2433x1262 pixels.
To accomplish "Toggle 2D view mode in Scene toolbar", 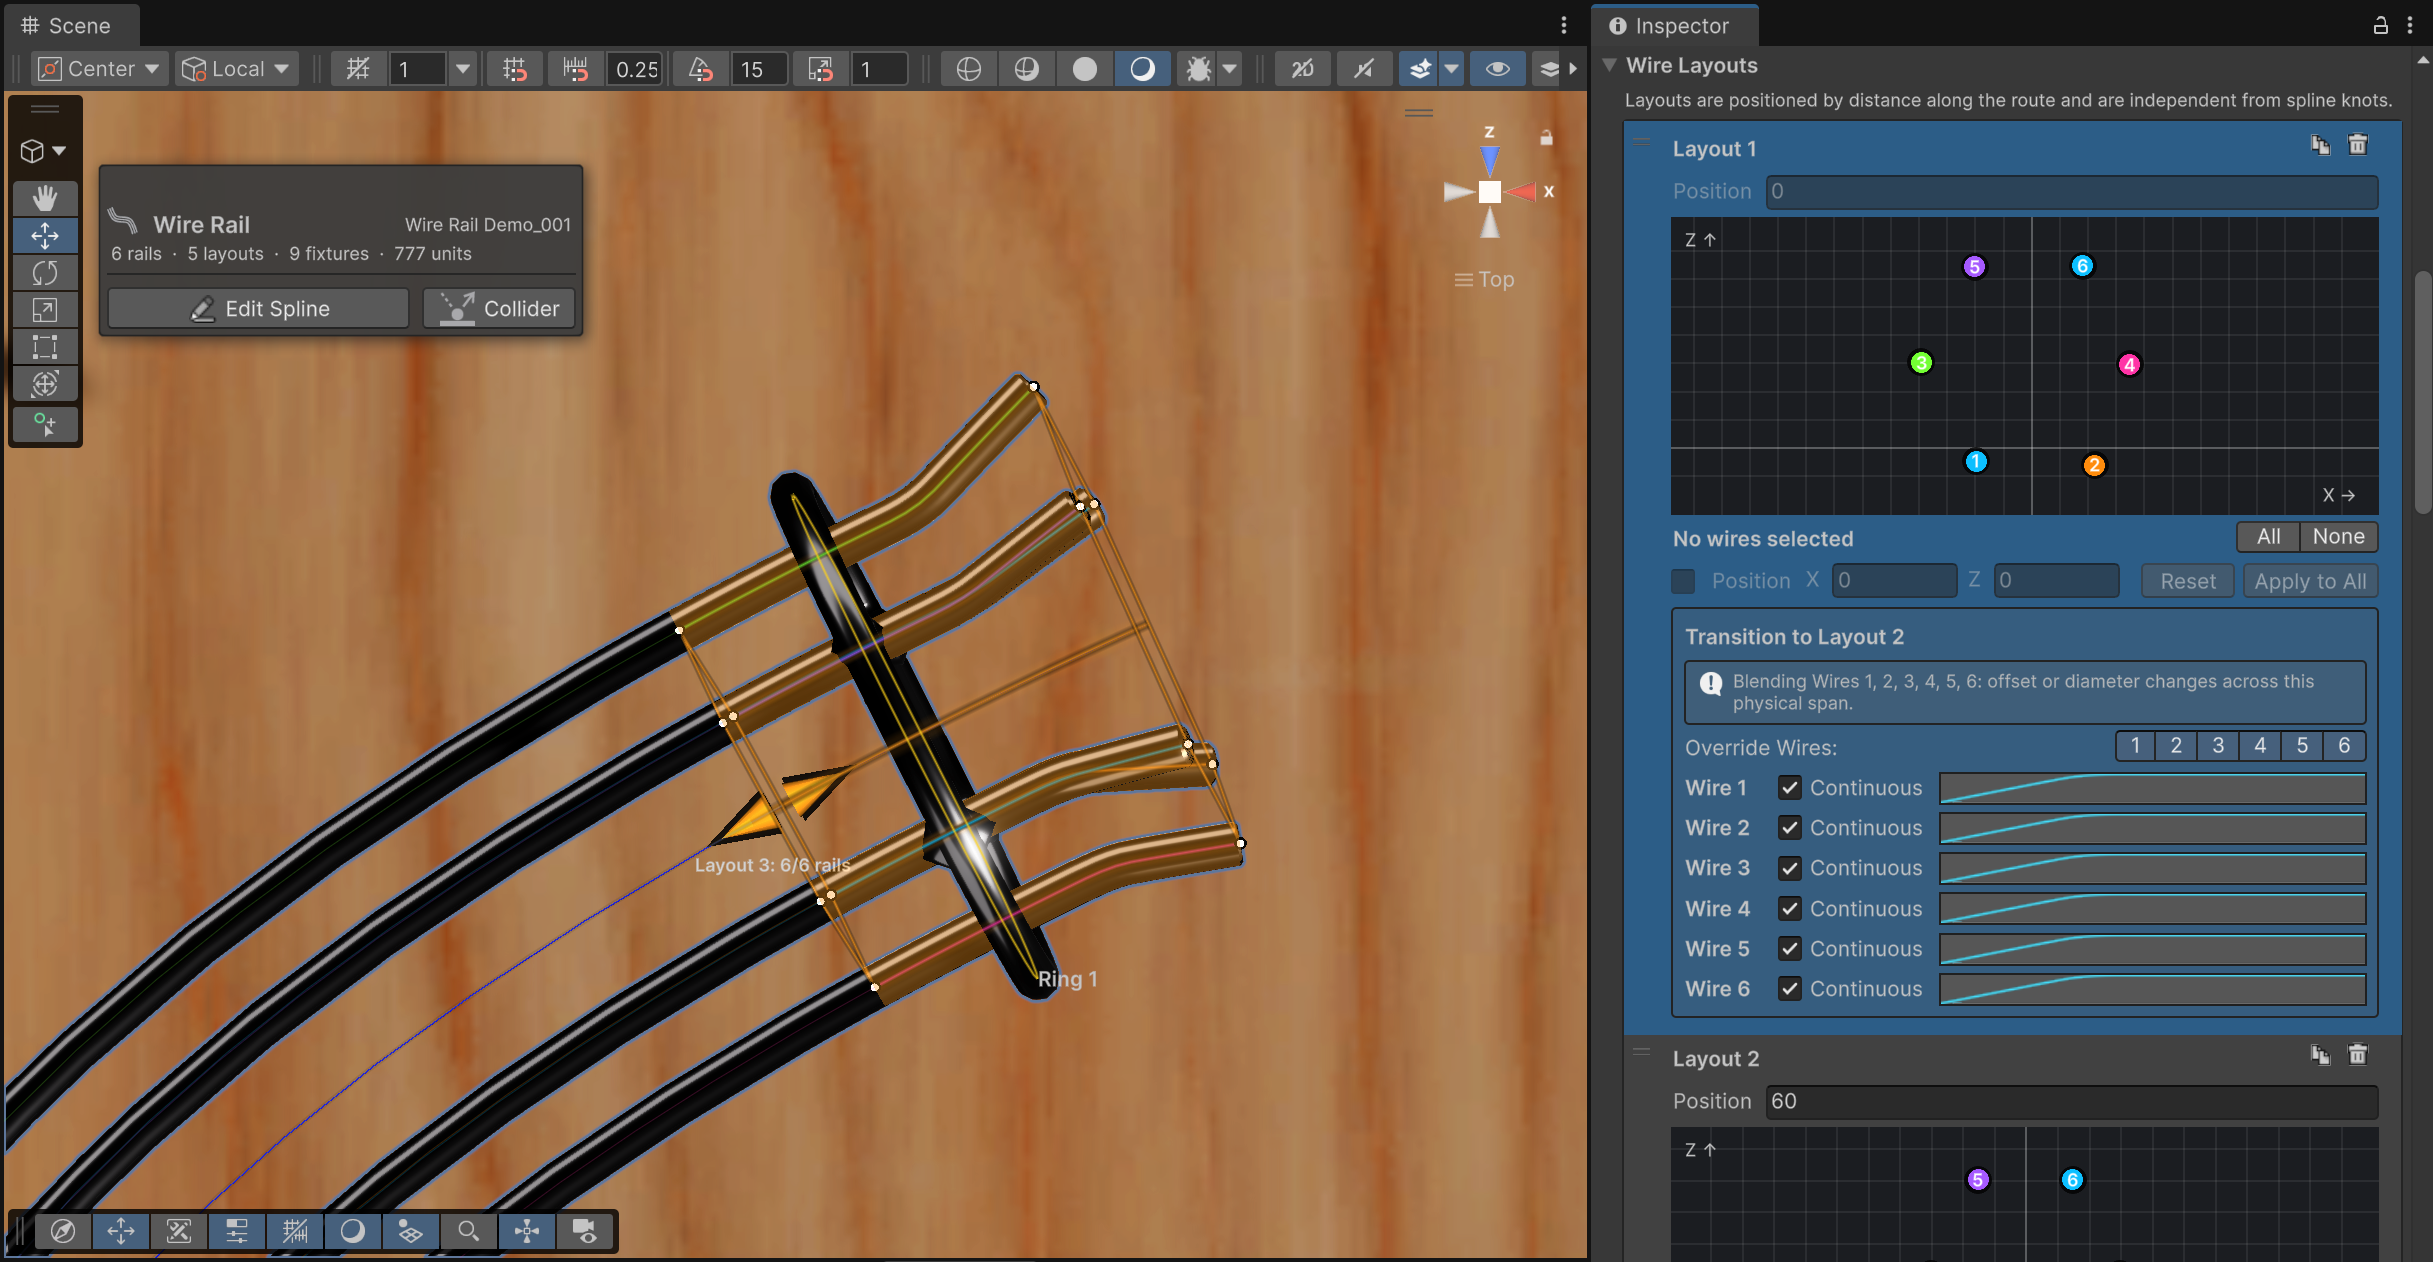I will pos(1302,69).
